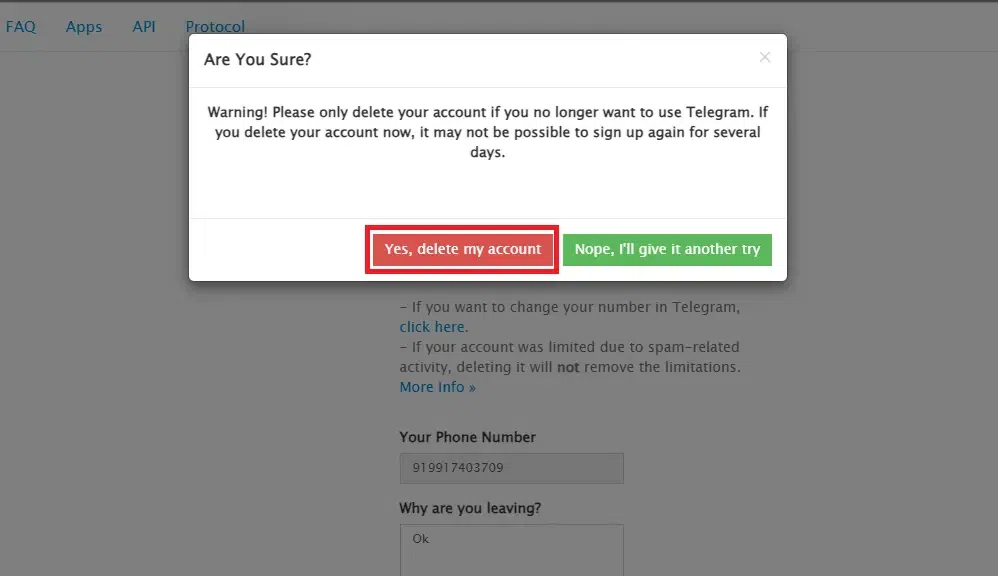
Task: Click the 'spam-related' limitation text line
Action: click(569, 347)
